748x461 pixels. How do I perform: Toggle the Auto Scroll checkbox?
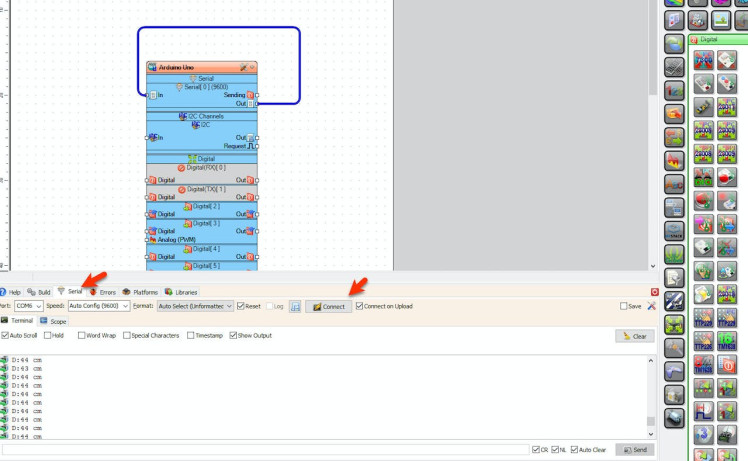coord(5,336)
